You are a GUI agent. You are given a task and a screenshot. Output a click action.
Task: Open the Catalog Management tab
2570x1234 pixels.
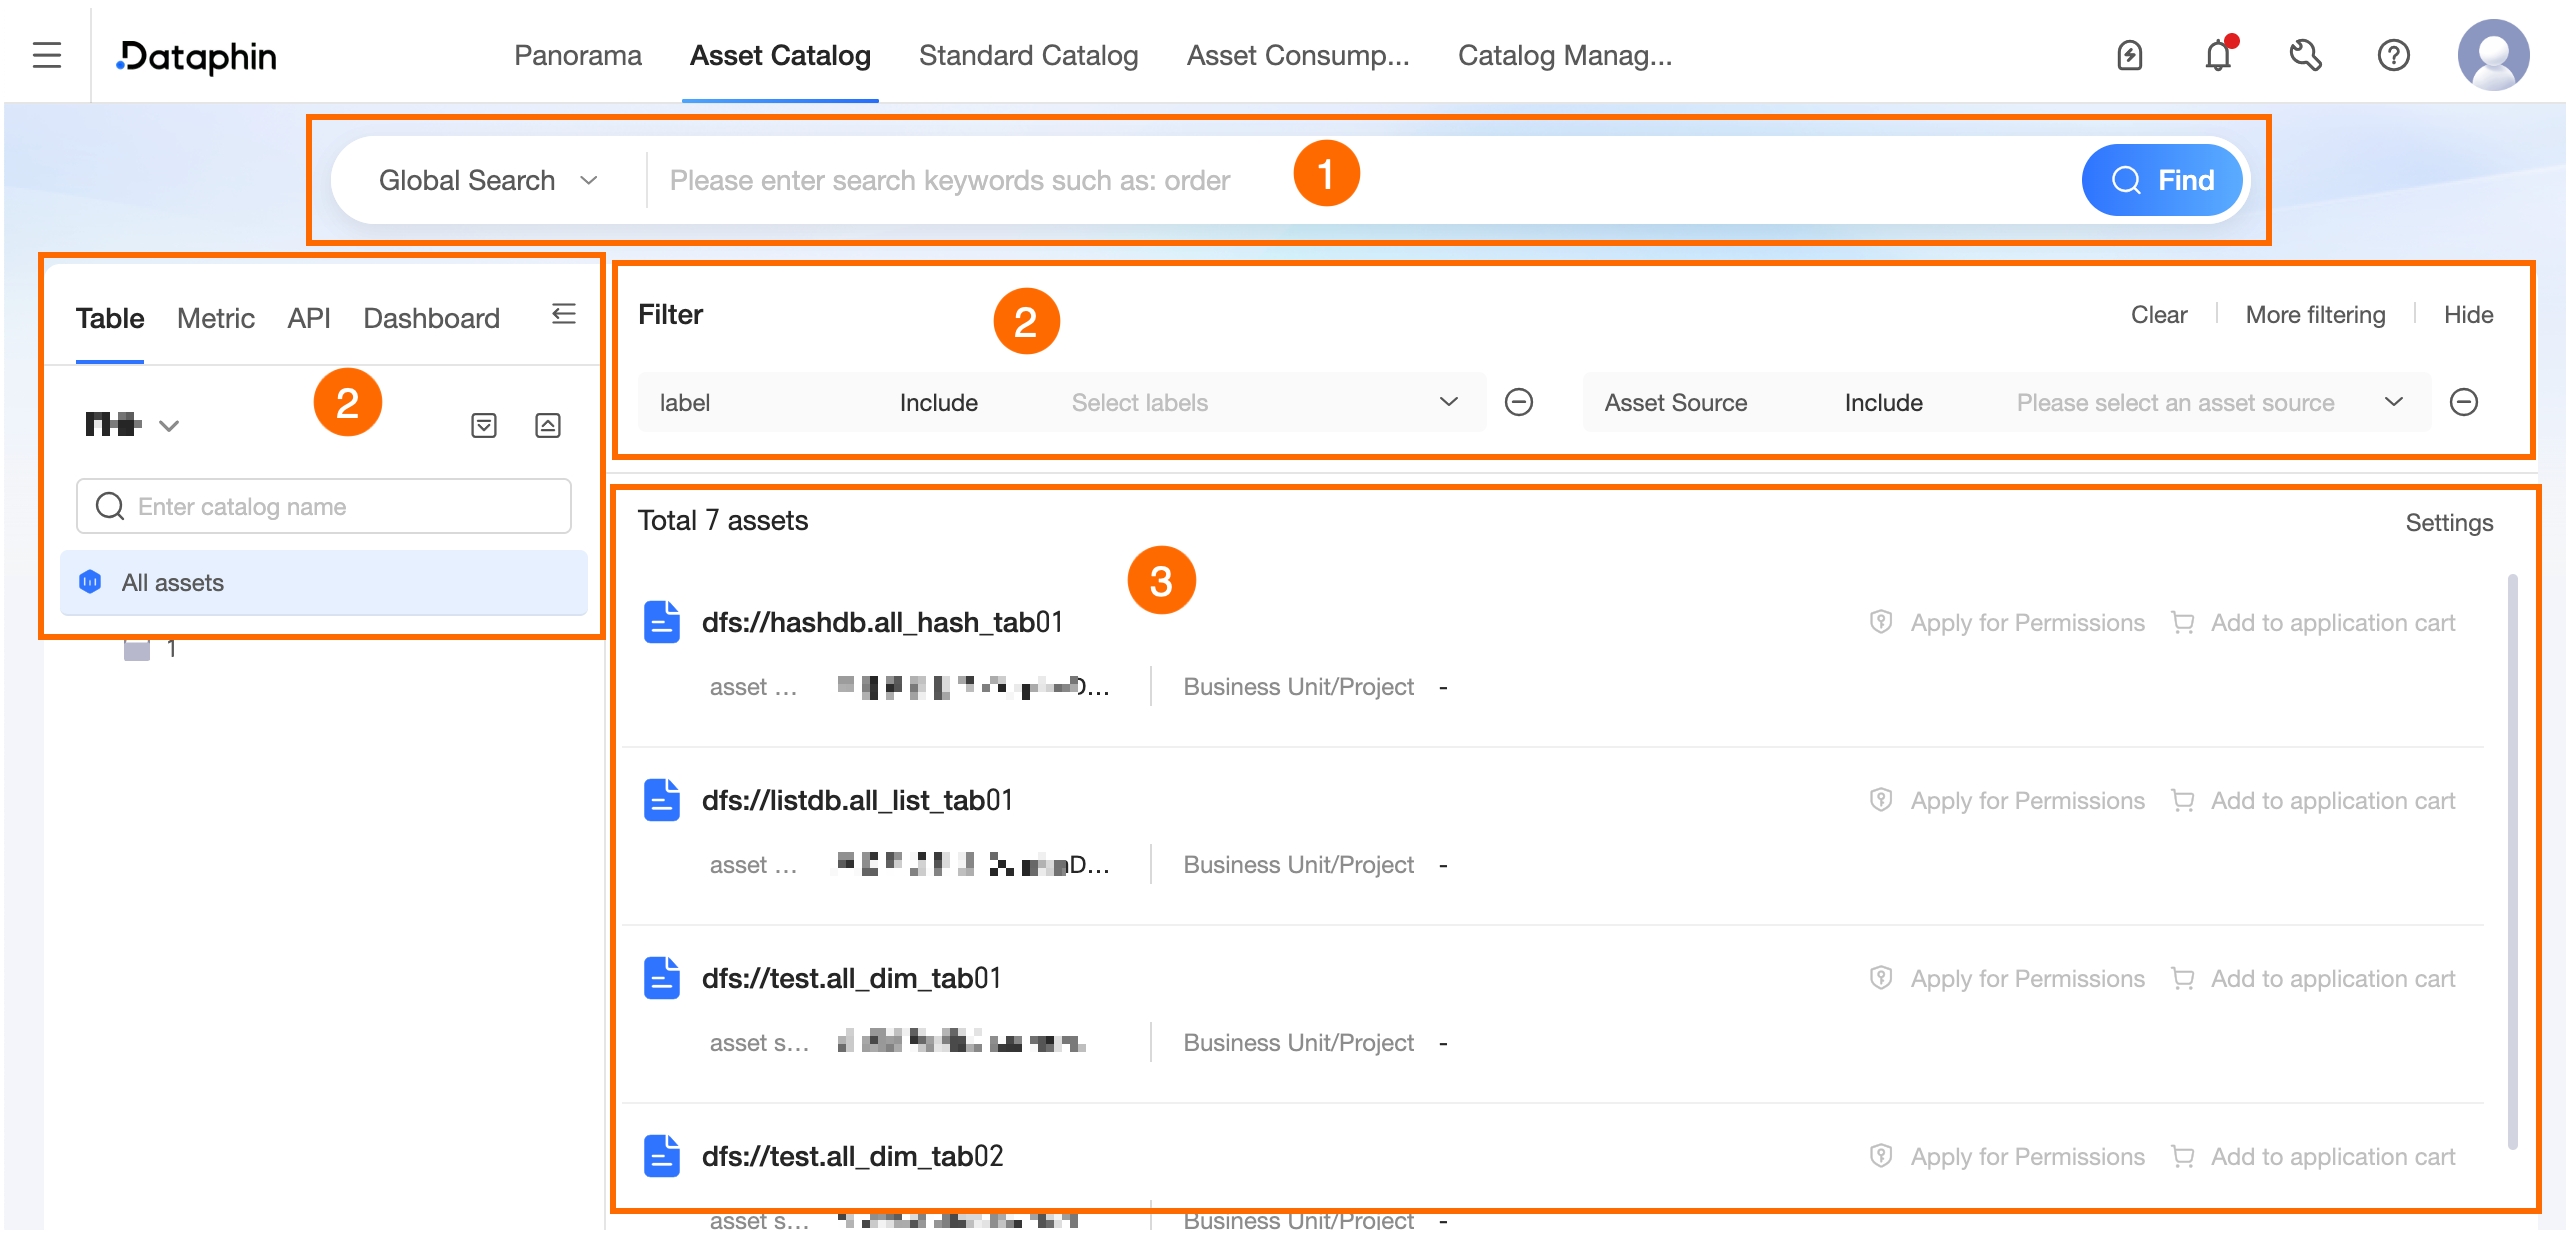point(1565,55)
